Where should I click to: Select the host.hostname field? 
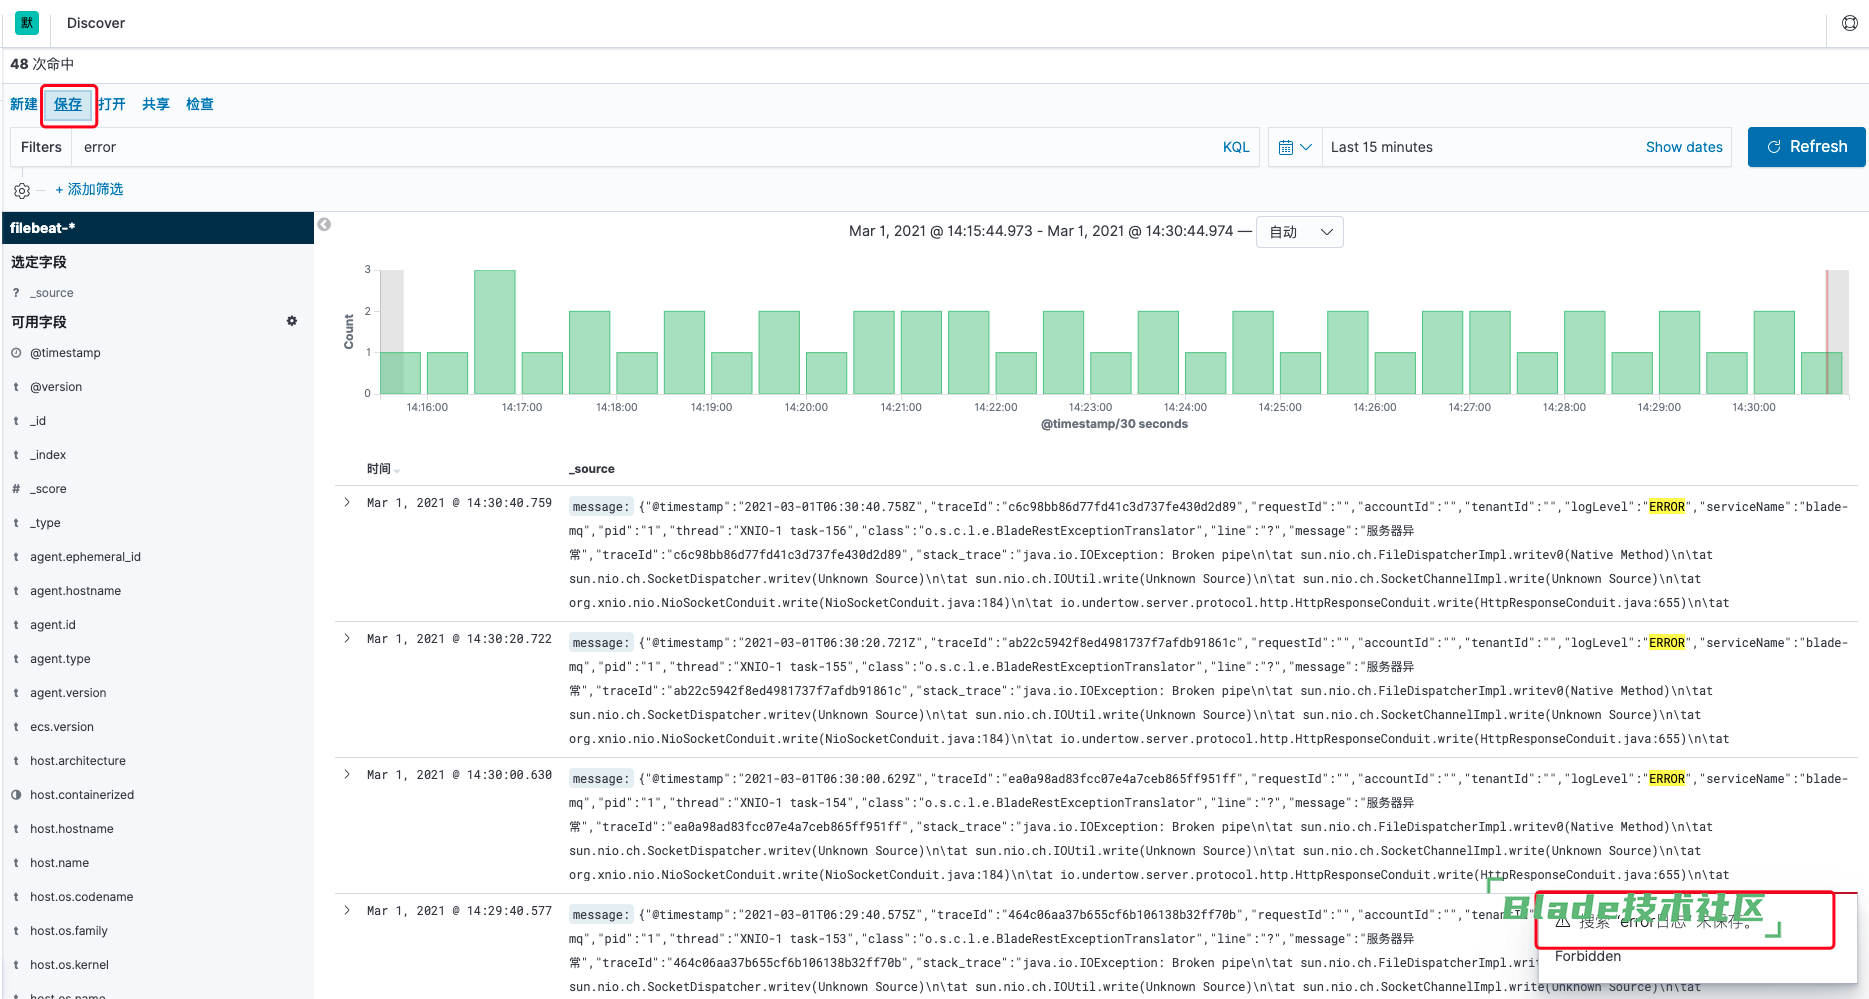(72, 829)
